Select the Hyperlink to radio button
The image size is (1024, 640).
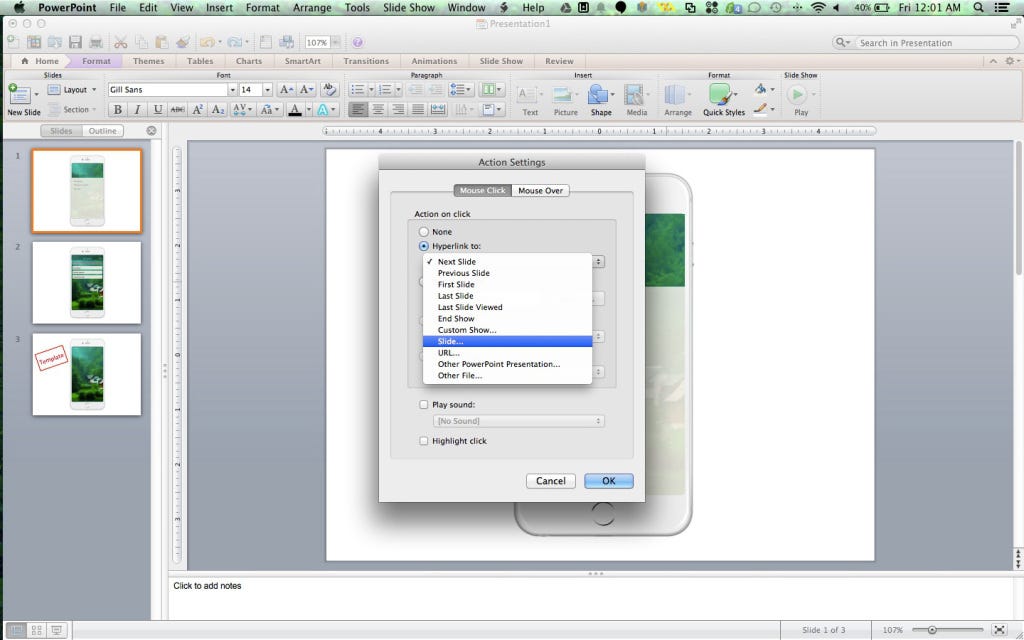point(424,246)
